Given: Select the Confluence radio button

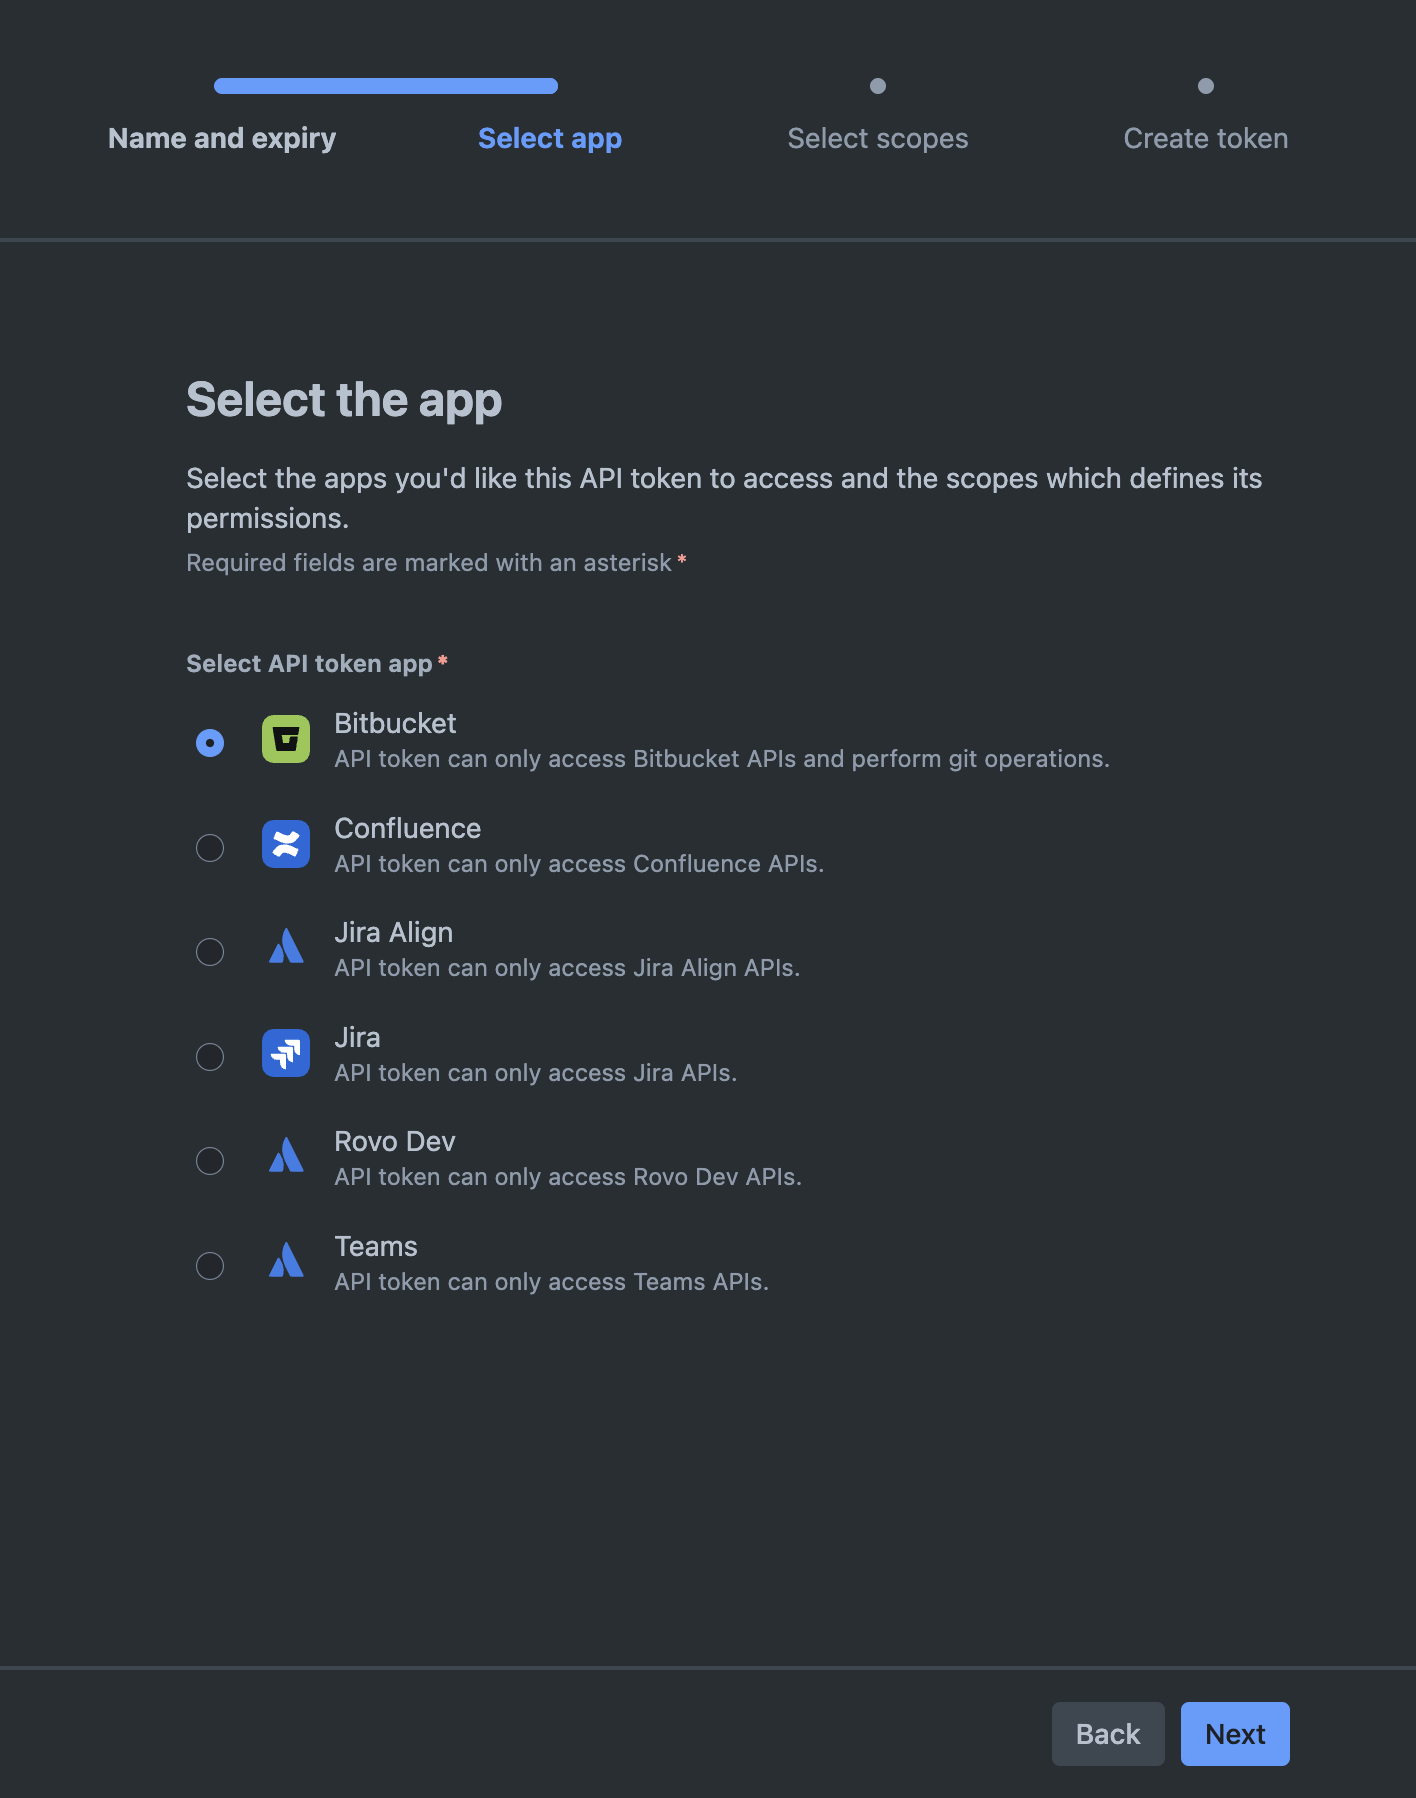Looking at the screenshot, I should (209, 847).
